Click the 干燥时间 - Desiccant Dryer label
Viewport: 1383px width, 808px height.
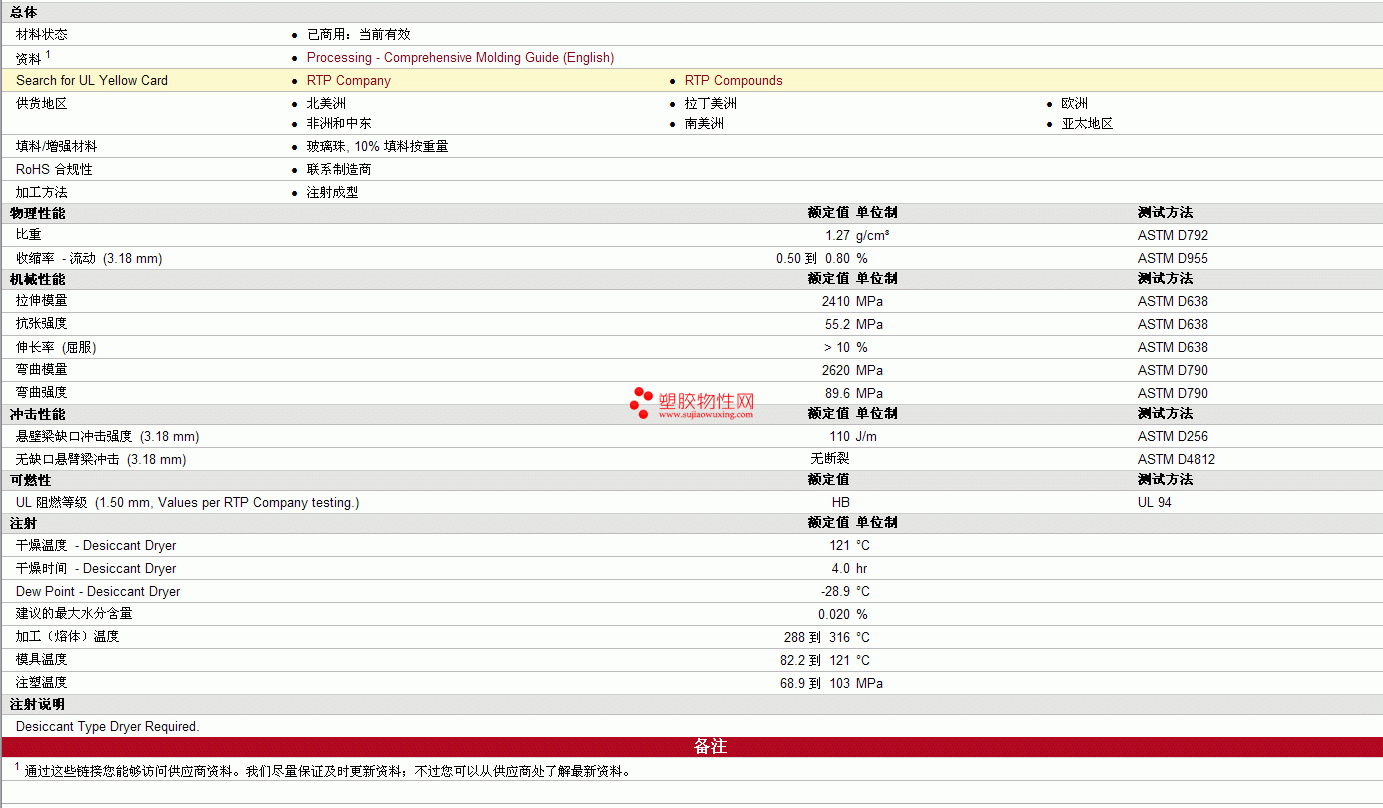coord(96,569)
